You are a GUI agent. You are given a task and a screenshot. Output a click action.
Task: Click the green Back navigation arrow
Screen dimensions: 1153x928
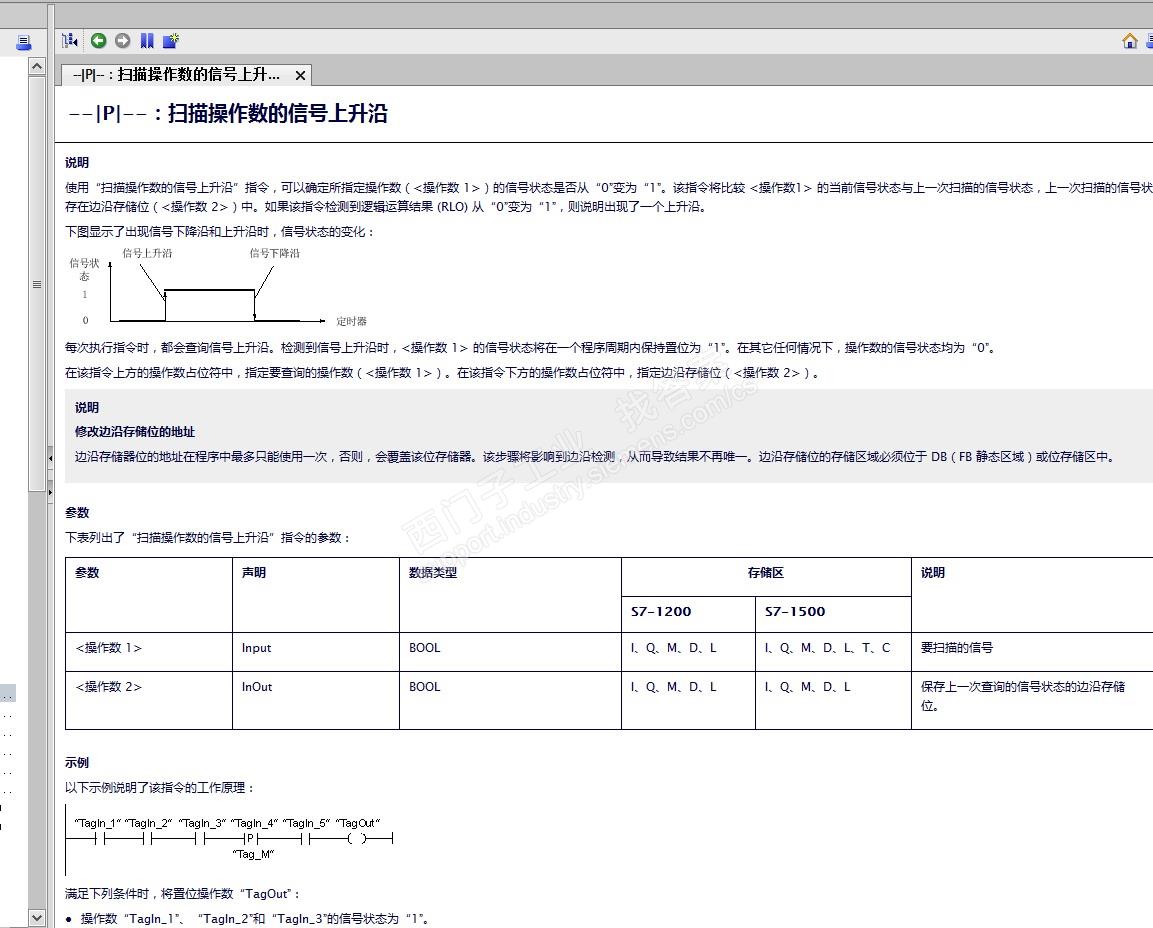point(99,40)
